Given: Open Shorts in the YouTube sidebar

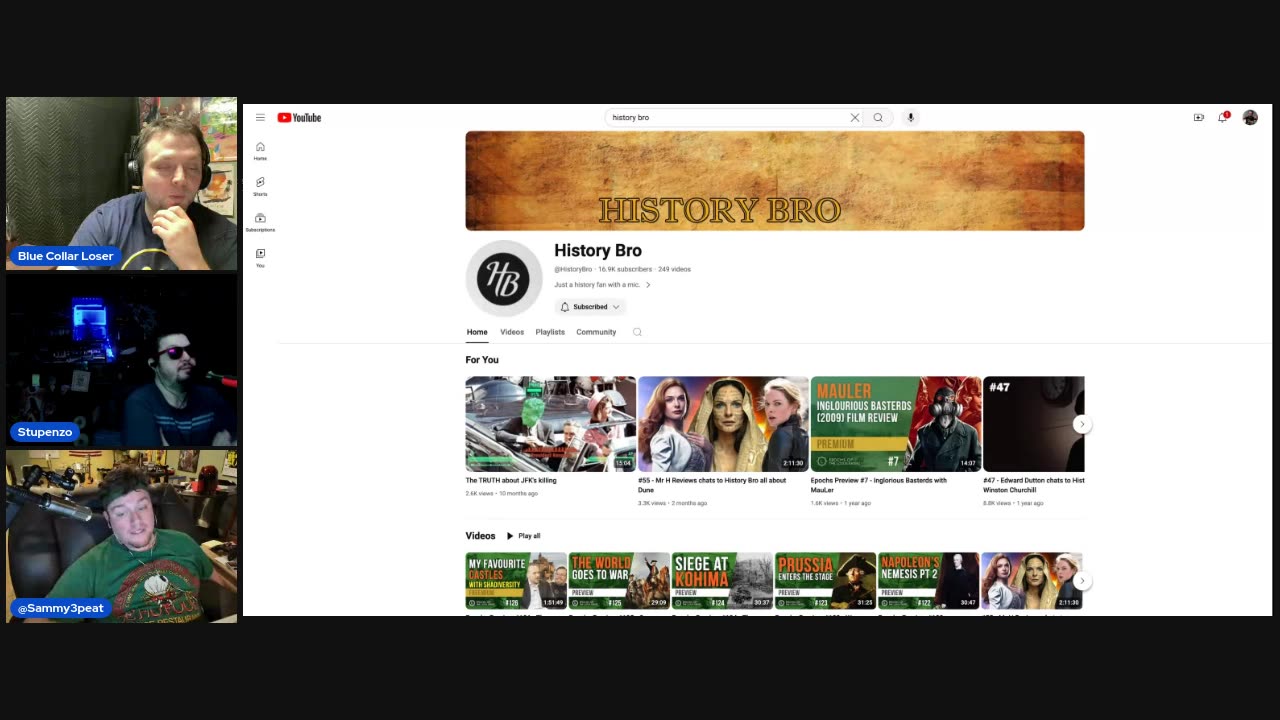Looking at the screenshot, I should click(260, 187).
